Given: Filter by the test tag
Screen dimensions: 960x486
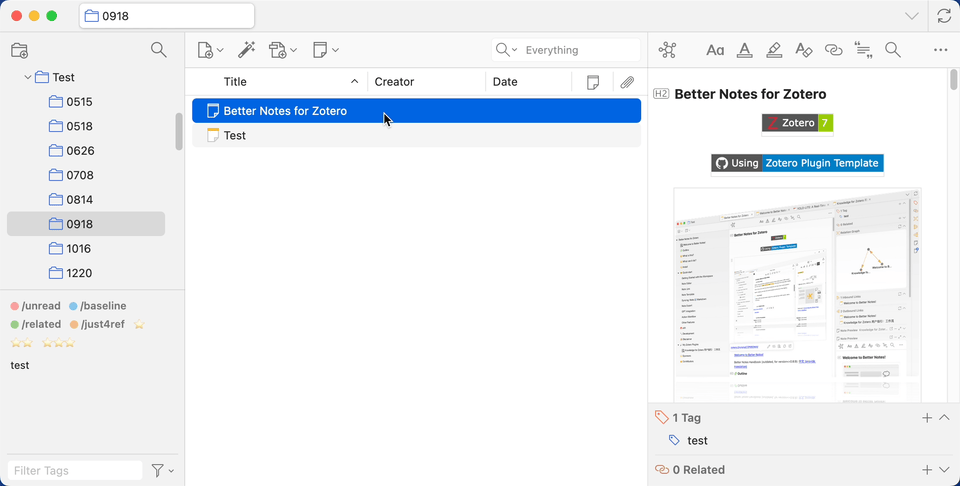Looking at the screenshot, I should tap(20, 365).
